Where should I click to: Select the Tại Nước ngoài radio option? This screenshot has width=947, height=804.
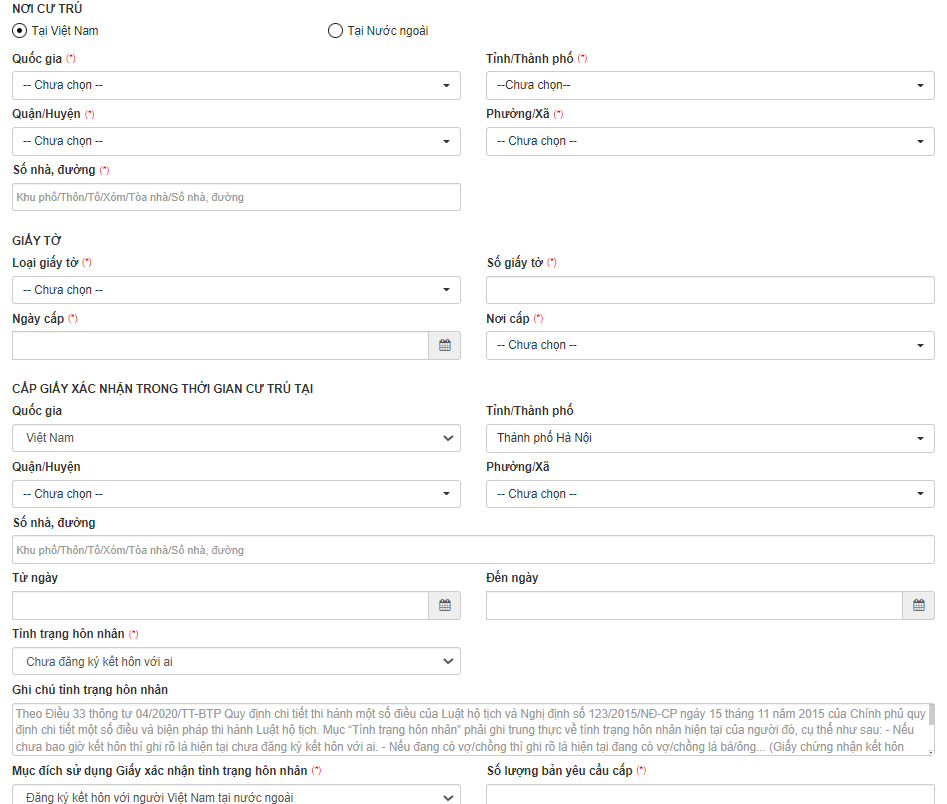pos(335,31)
